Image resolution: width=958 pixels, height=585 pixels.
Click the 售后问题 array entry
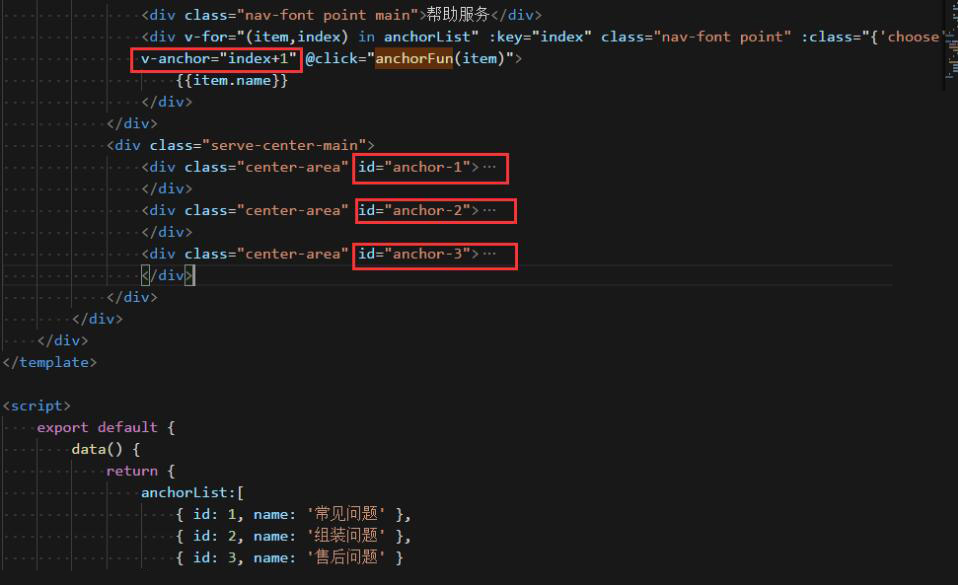pos(289,557)
